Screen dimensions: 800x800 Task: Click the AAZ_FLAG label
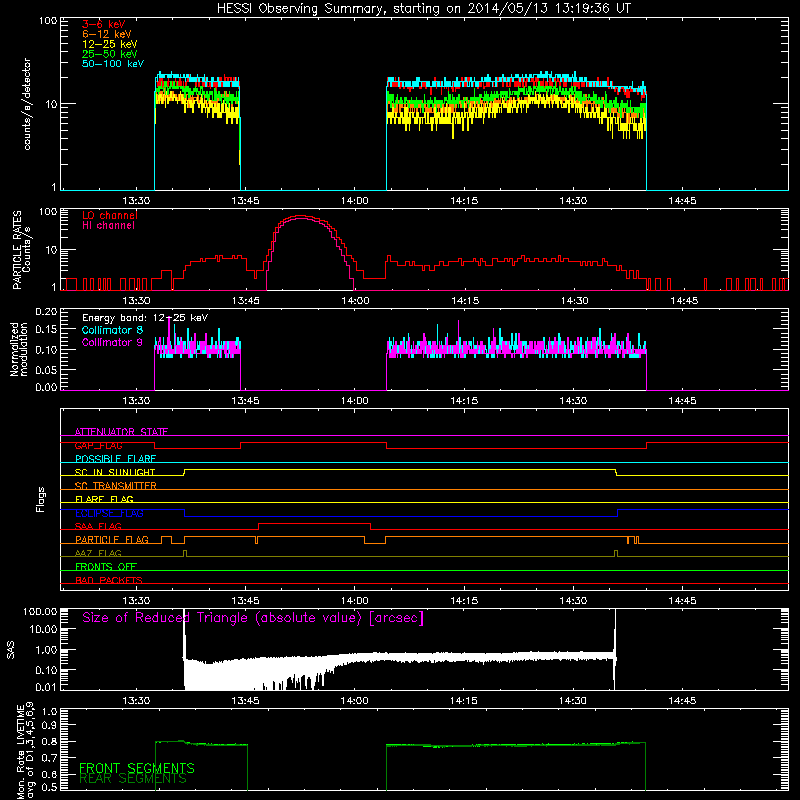pyautogui.click(x=98, y=553)
